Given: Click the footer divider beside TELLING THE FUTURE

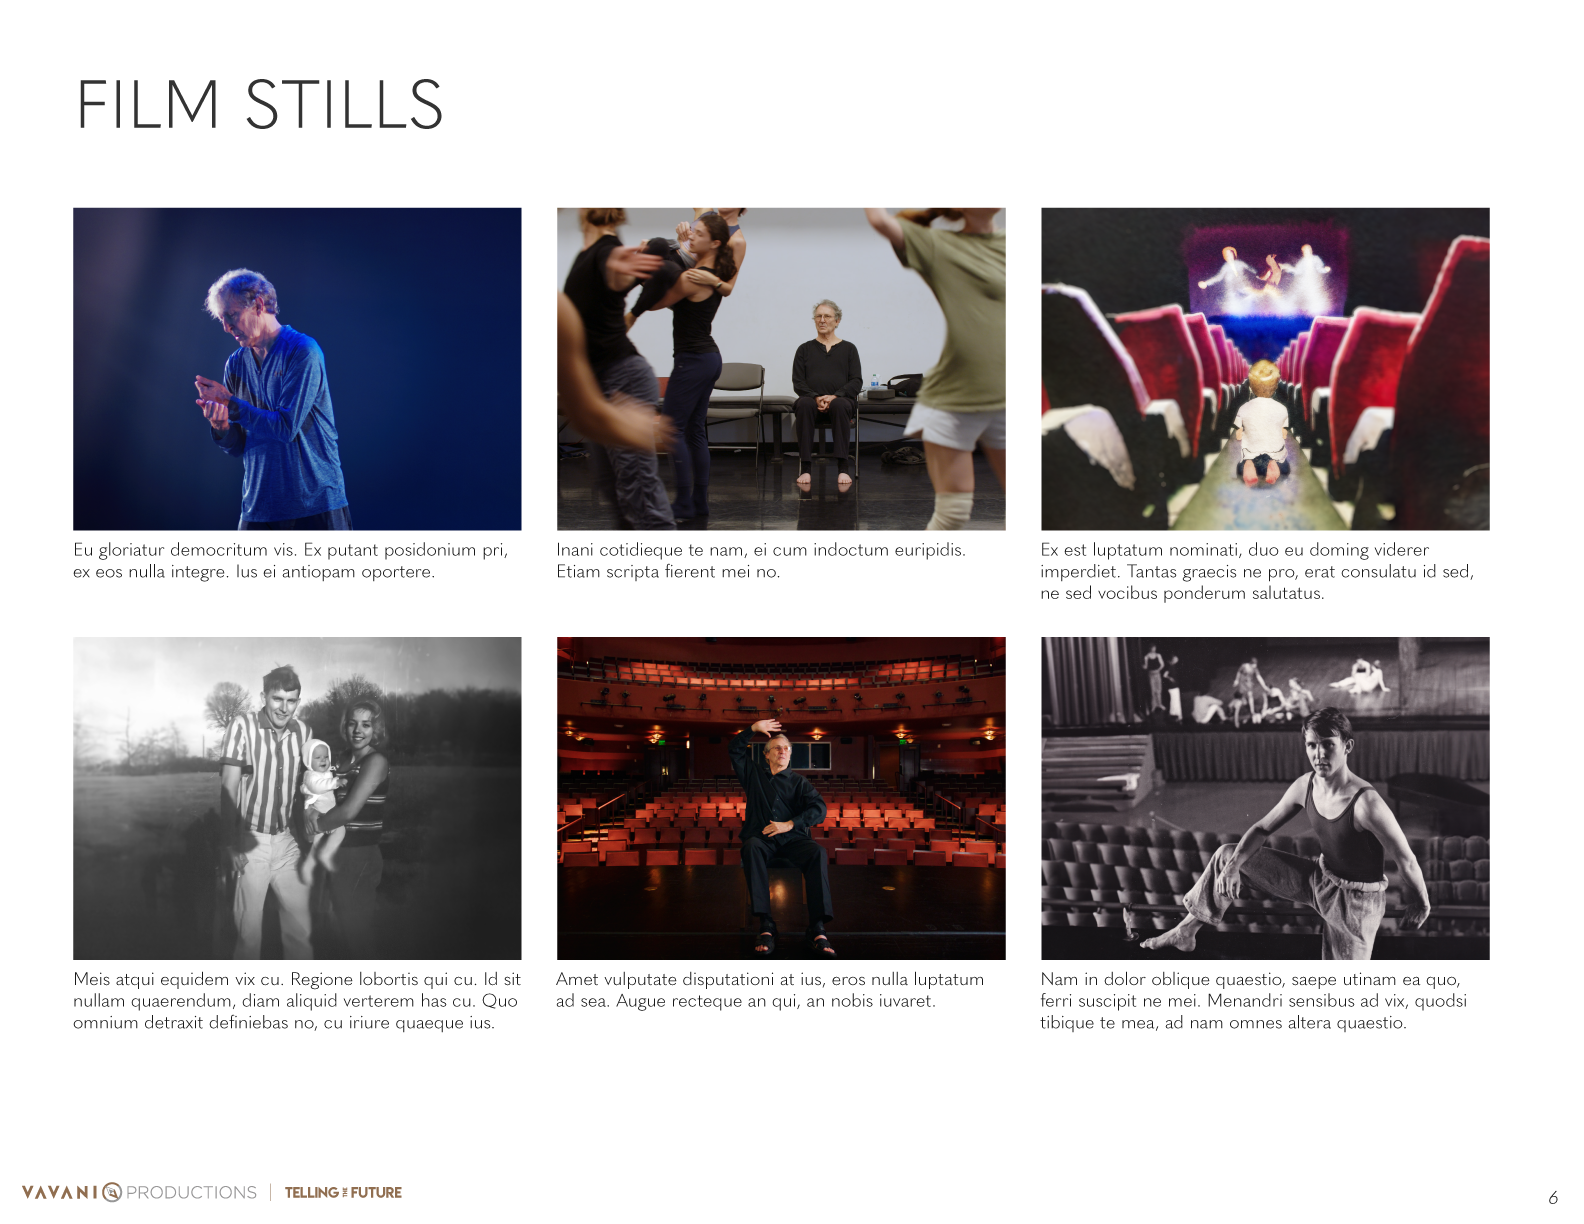Looking at the screenshot, I should point(270,1192).
